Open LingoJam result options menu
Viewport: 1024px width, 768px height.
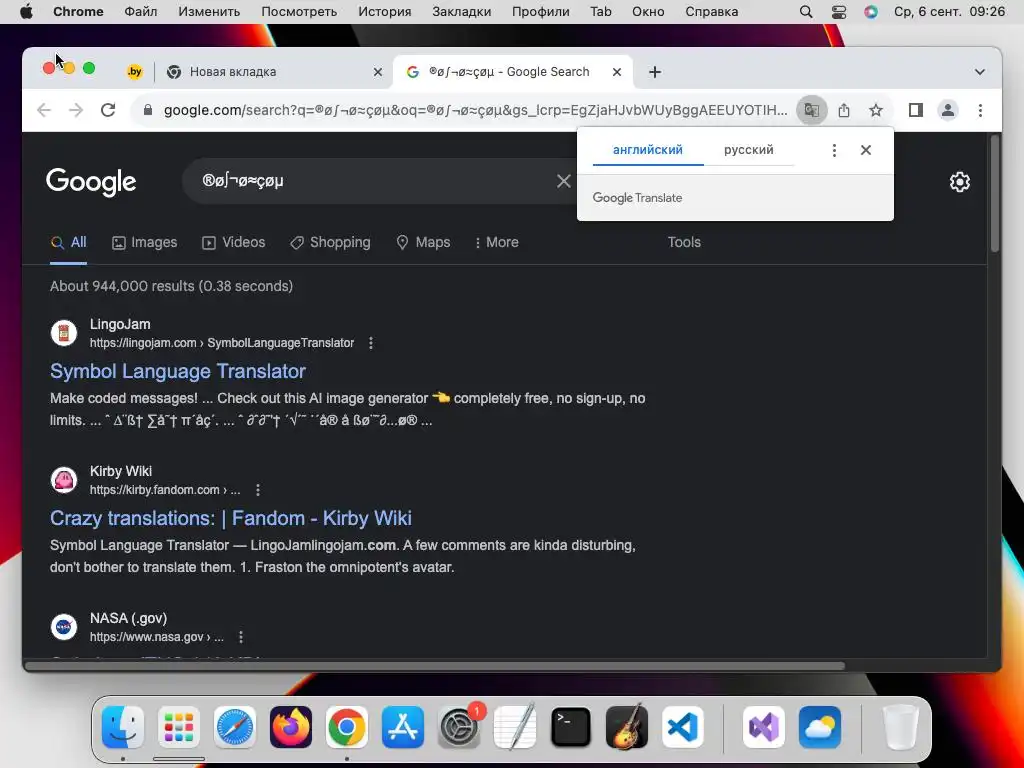pyautogui.click(x=371, y=343)
